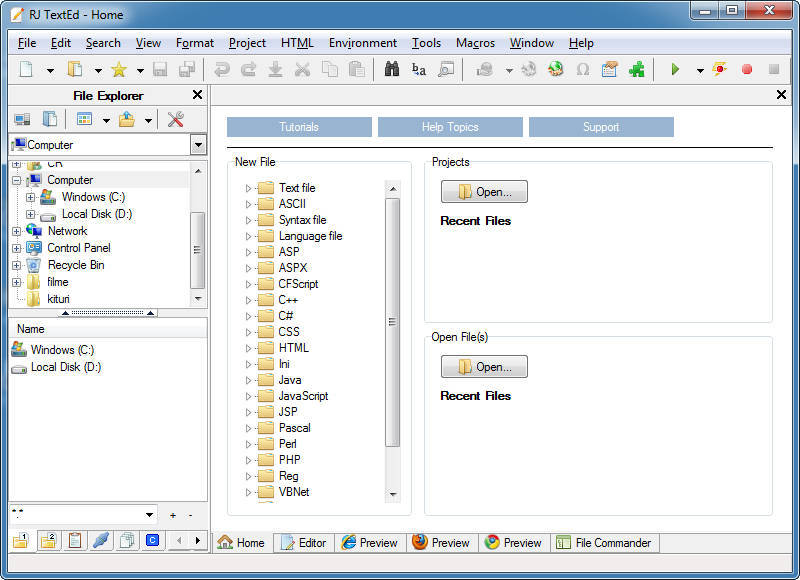Click the Copy icon in toolbar
Viewport: 800px width, 580px height.
(330, 69)
